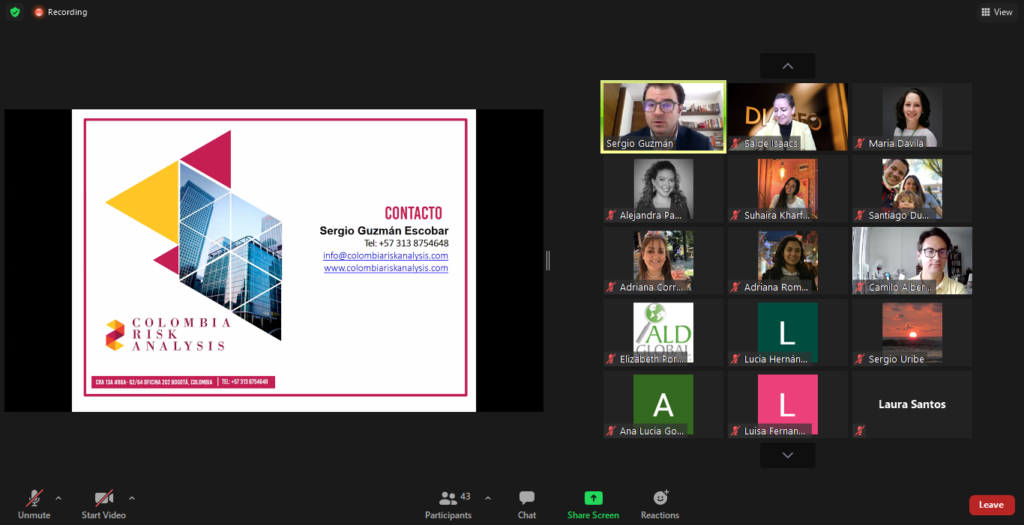This screenshot has height=525, width=1024.
Task: Expand video options arrow beside Start Video
Action: (131, 497)
